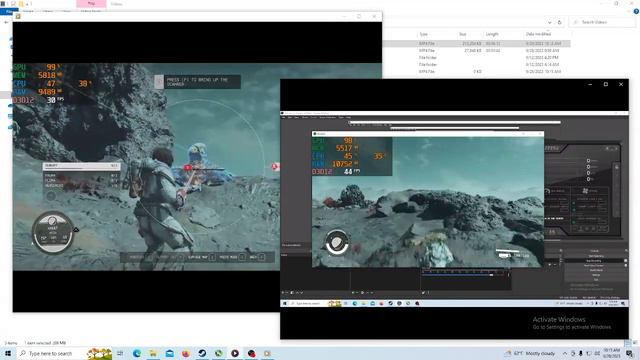
Task: Click the Search Videos box in File Explorer
Action: pos(602,22)
